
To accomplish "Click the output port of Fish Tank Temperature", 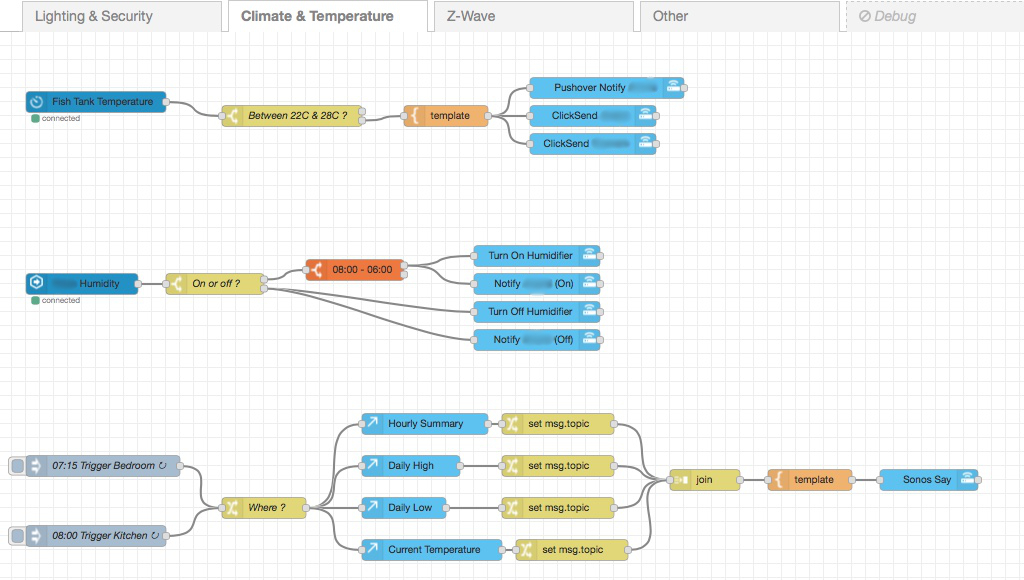I will [x=166, y=102].
